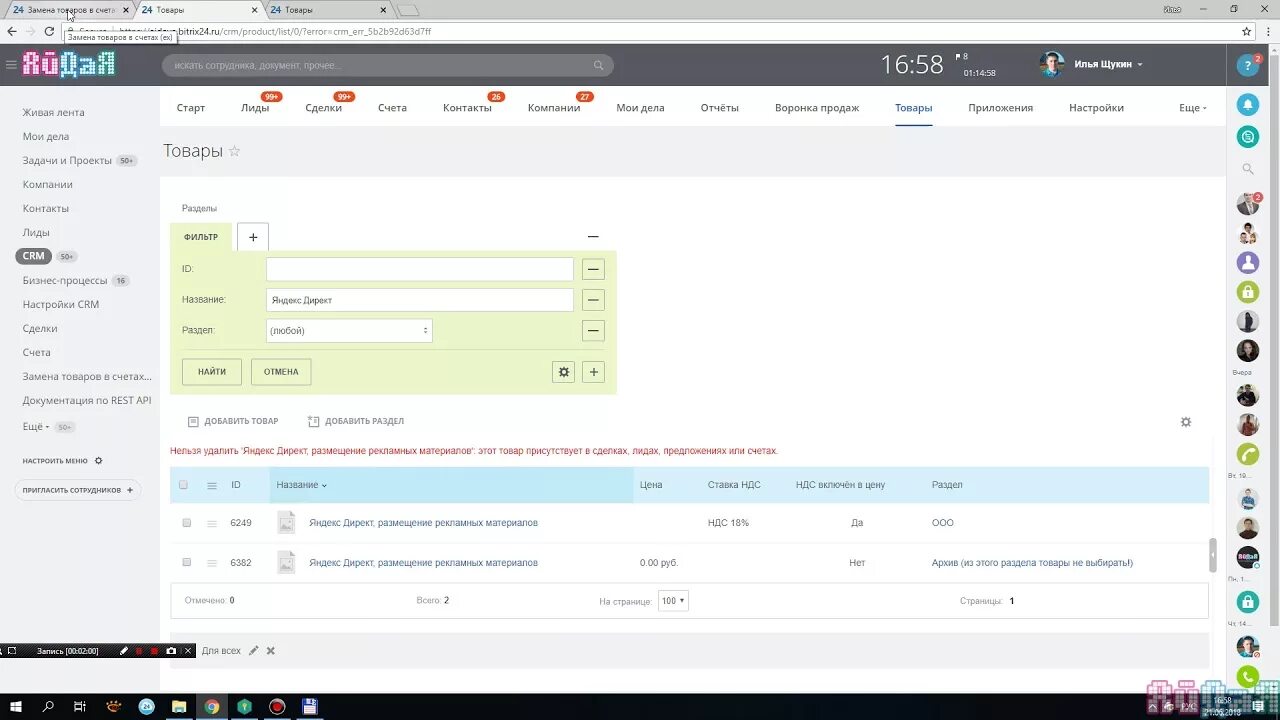Click ПРИГЛАСИТЬ СОТРУДНИКОВ button
1280x720 pixels.
(78, 491)
